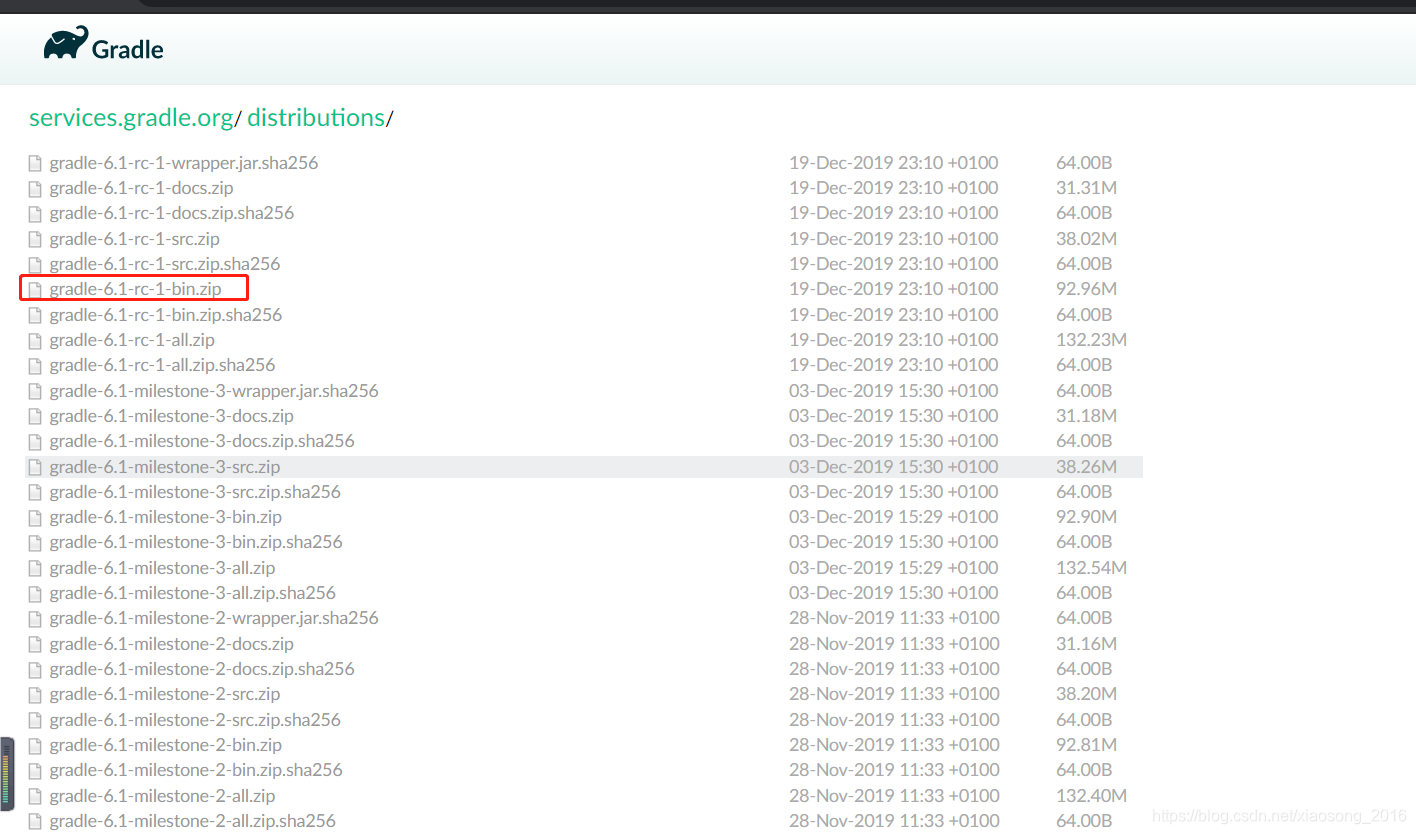The width and height of the screenshot is (1416, 834).
Task: Click file icon beside gradle-6.1-rc-1-wrapper.jar.sha256
Action: (35, 163)
